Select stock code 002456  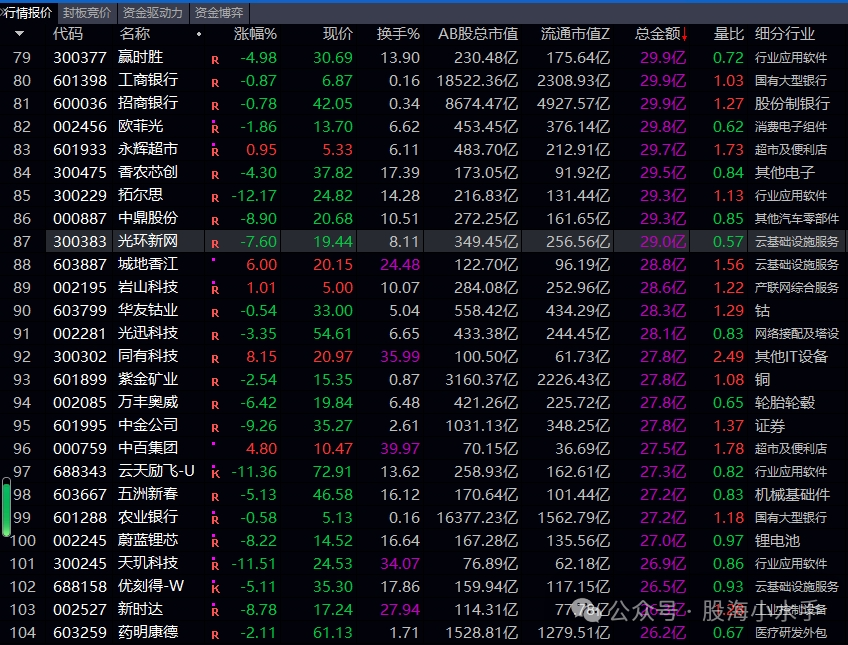click(x=80, y=127)
